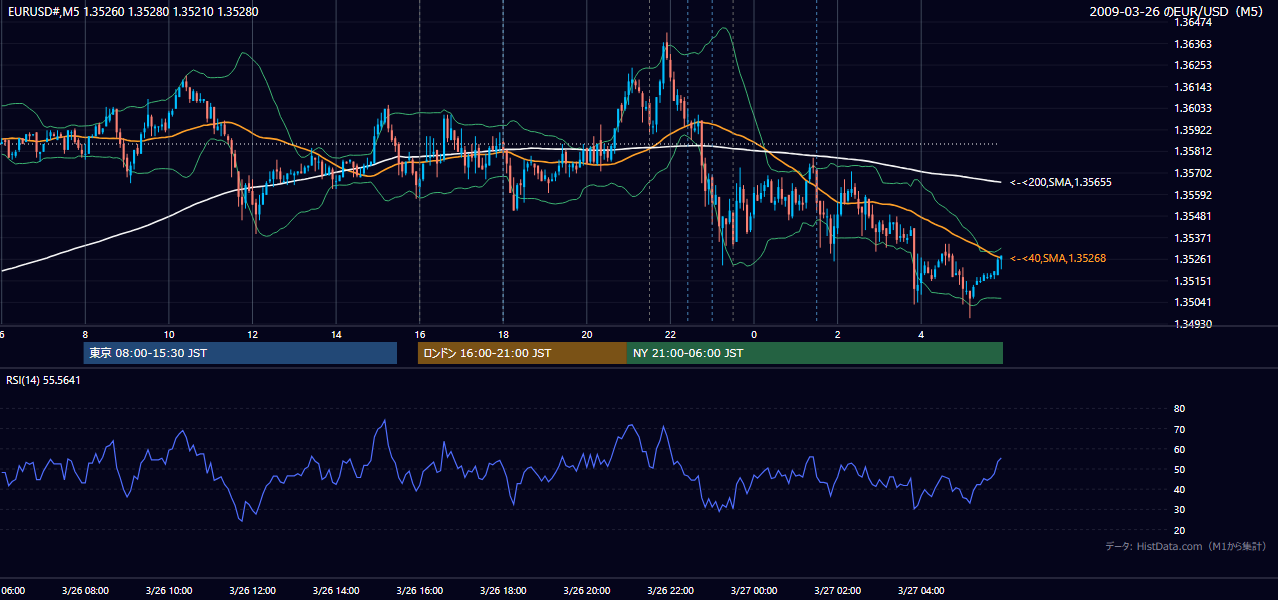Image resolution: width=1278 pixels, height=600 pixels.
Task: Click the bottom time label 06:00
Action: [13, 591]
